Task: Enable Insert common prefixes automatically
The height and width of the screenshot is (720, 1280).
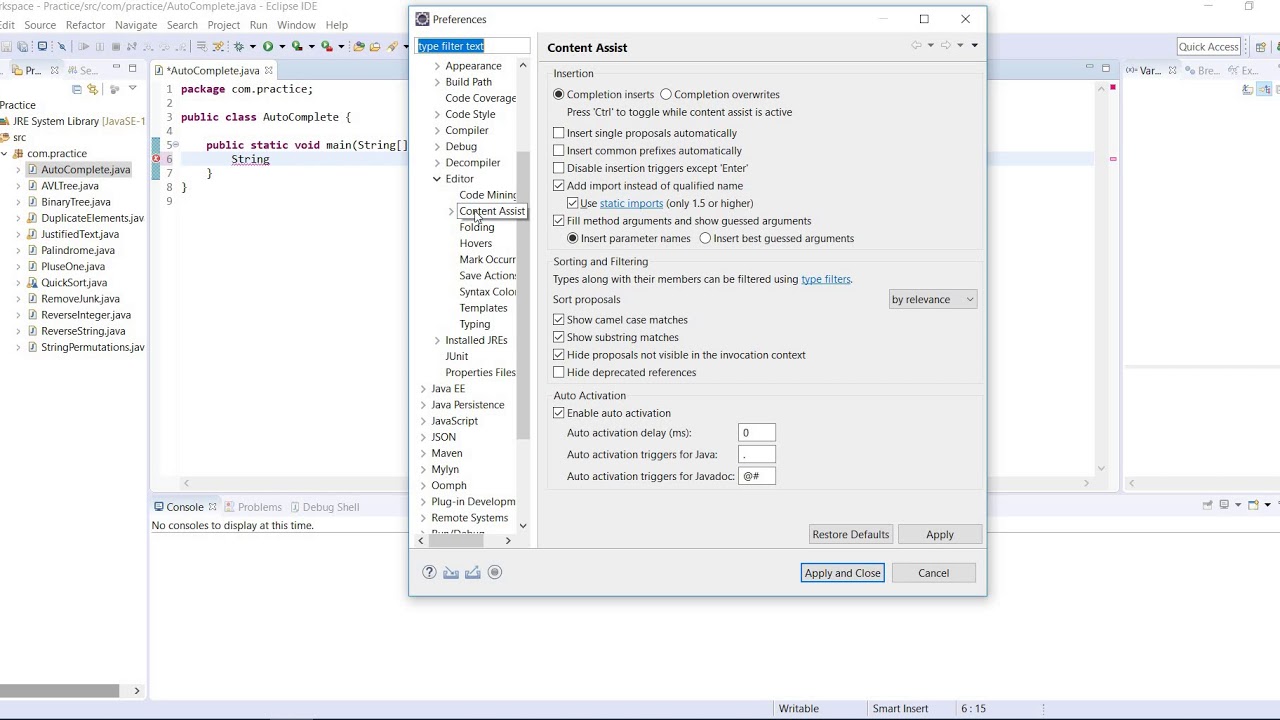Action: (559, 151)
